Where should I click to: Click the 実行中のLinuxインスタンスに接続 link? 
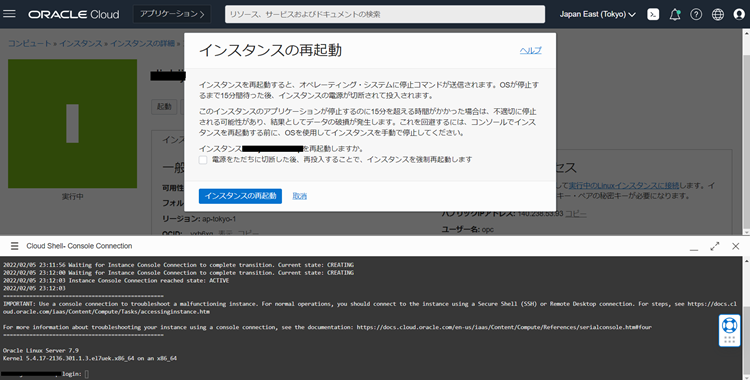[624, 185]
